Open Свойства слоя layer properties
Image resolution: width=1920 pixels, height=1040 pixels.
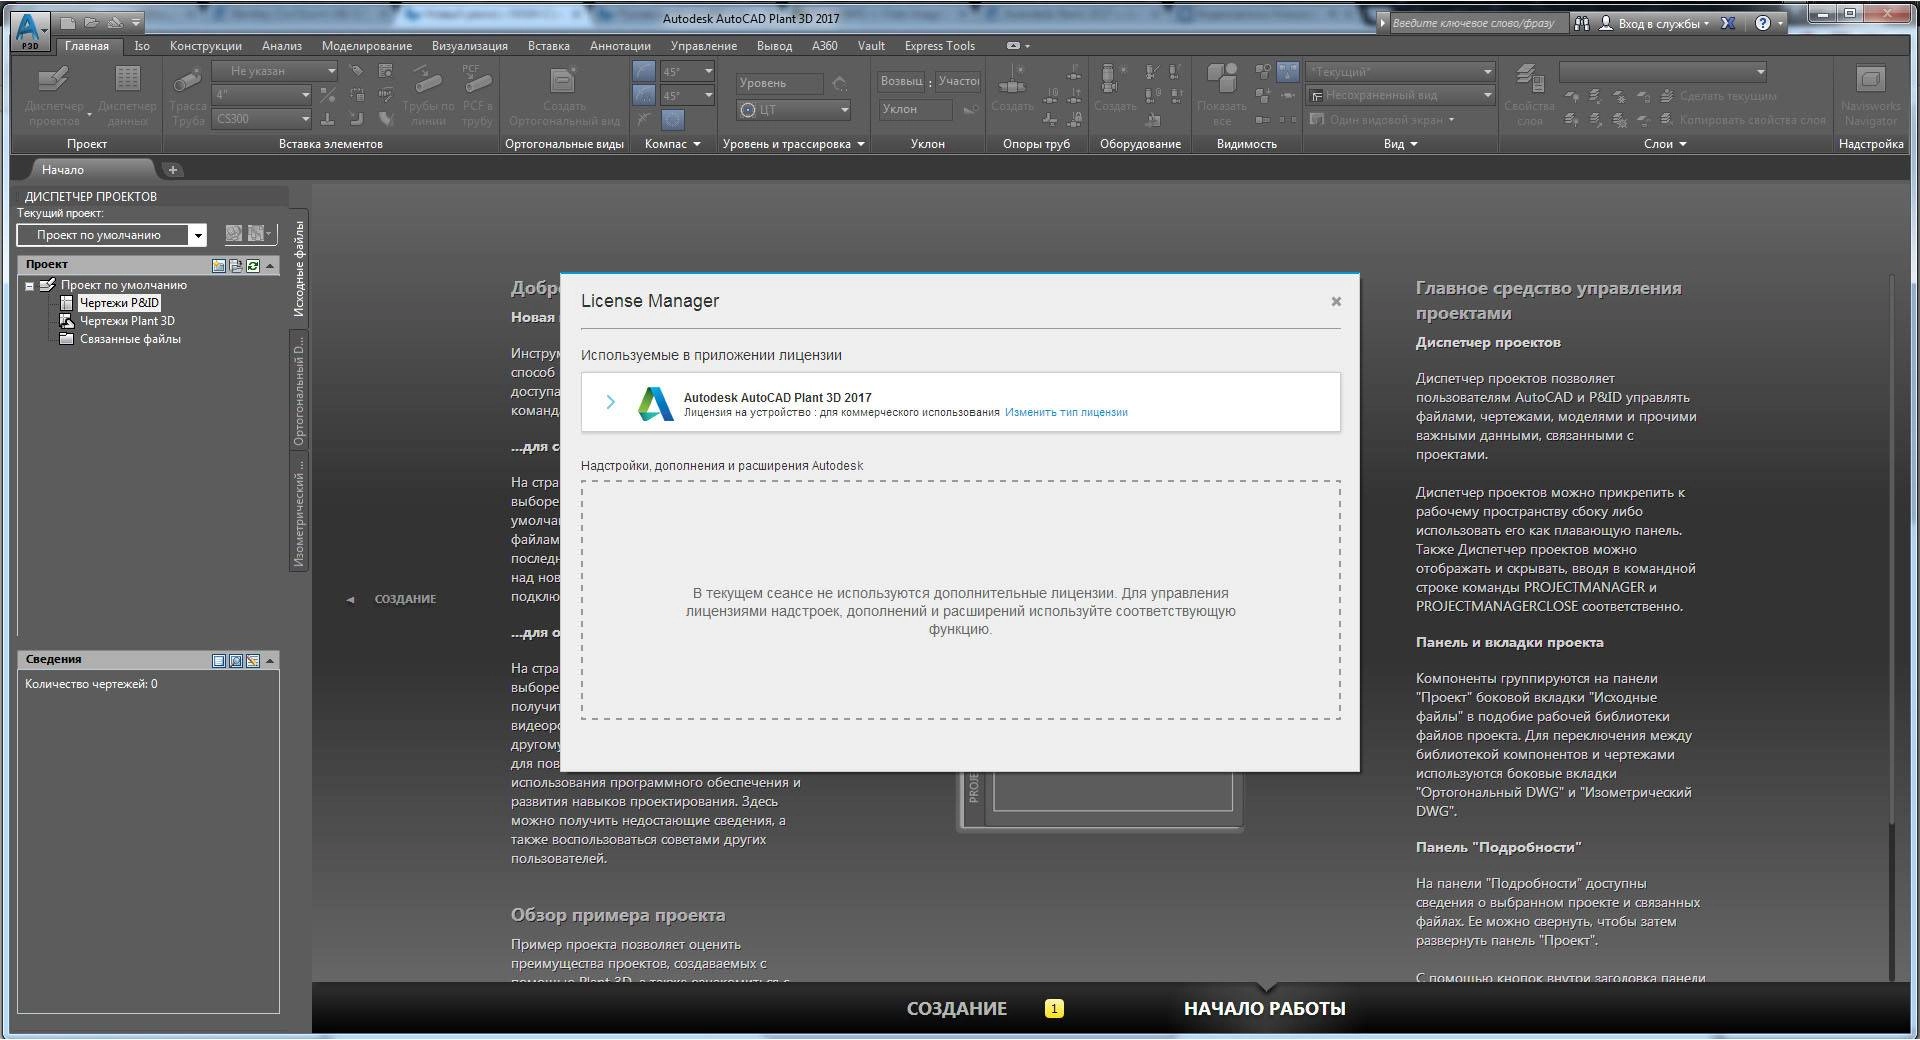pos(1528,96)
